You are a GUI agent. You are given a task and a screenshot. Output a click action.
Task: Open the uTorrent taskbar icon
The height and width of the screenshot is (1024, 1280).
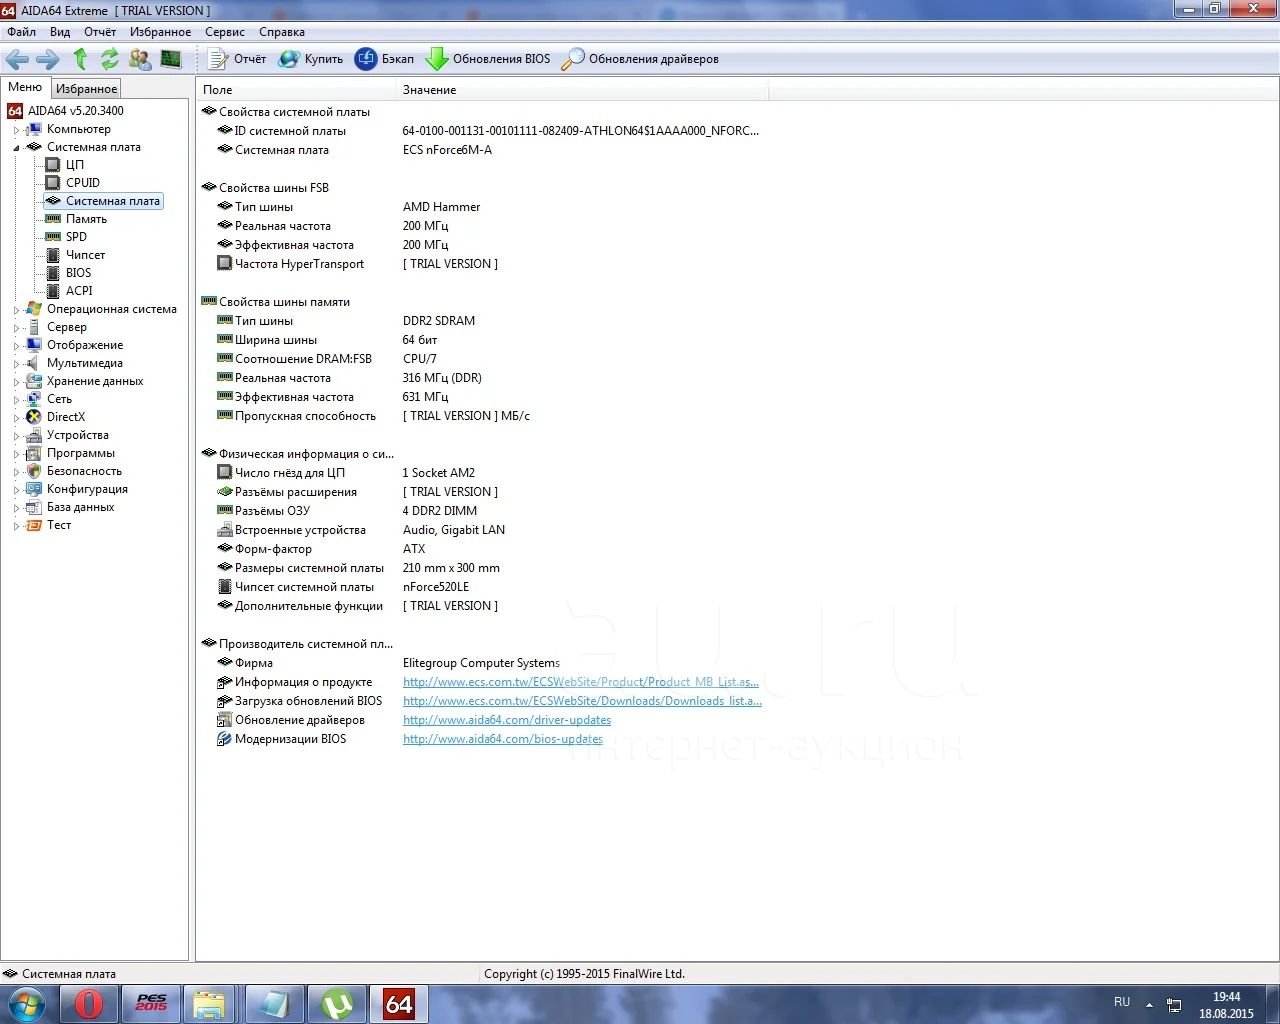tap(337, 1004)
